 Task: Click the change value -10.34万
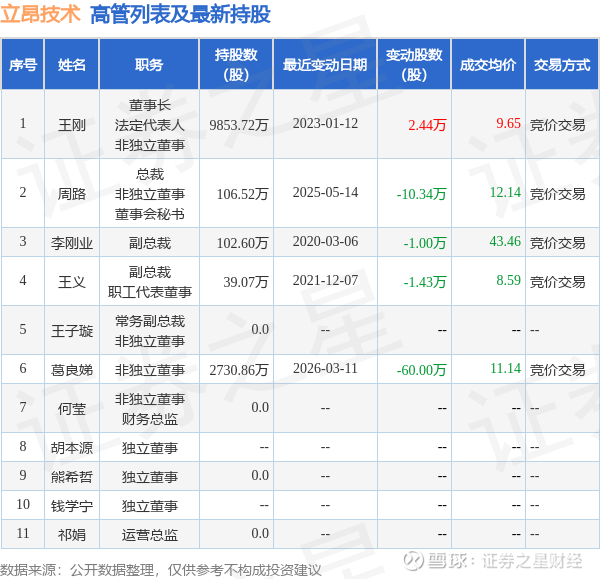tap(422, 194)
